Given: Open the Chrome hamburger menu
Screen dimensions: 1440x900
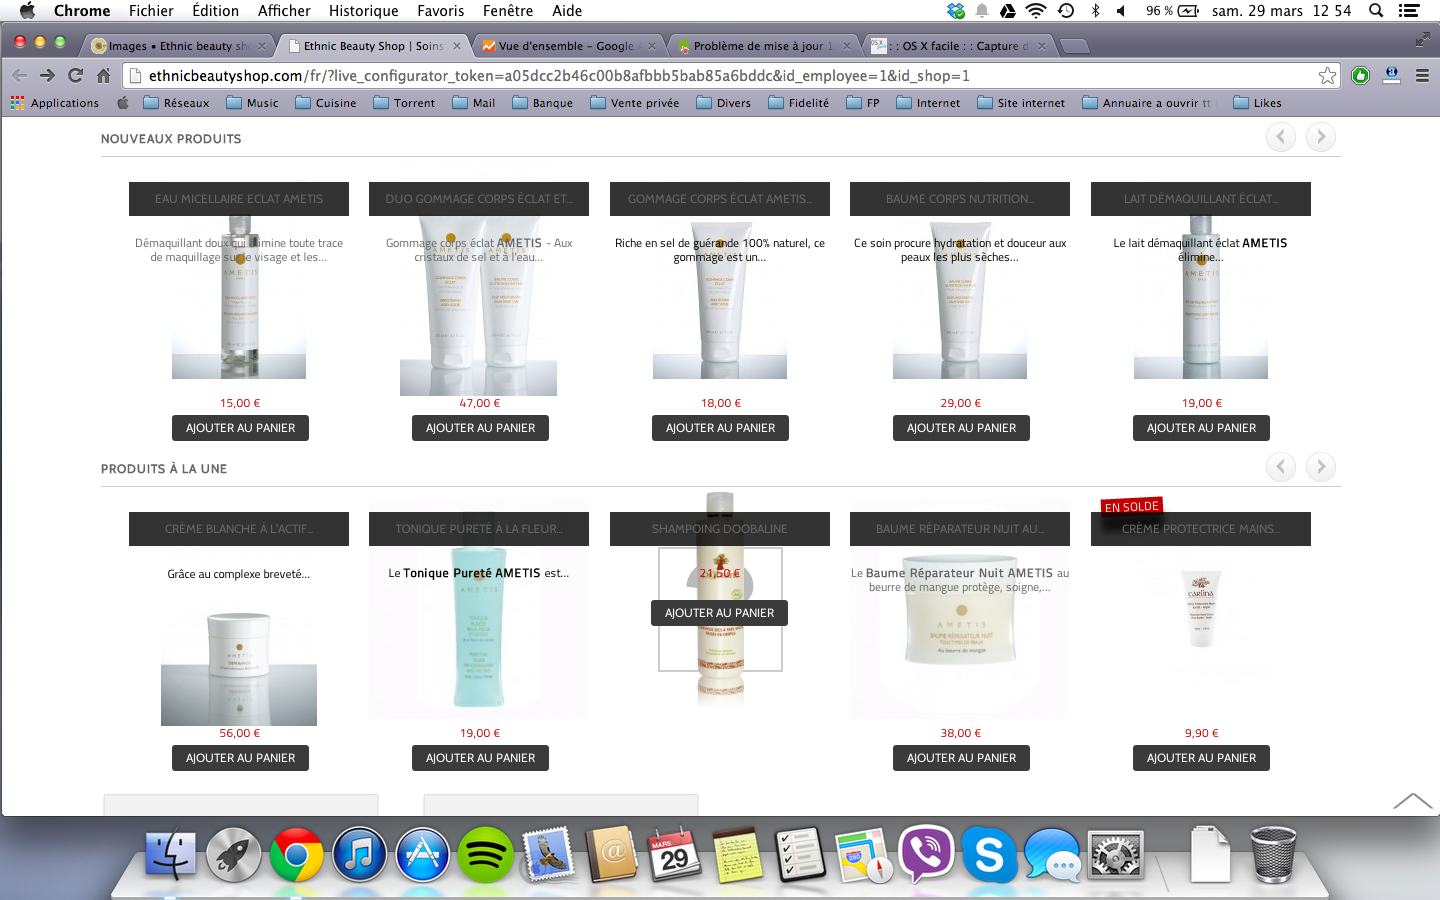Looking at the screenshot, I should [1422, 76].
